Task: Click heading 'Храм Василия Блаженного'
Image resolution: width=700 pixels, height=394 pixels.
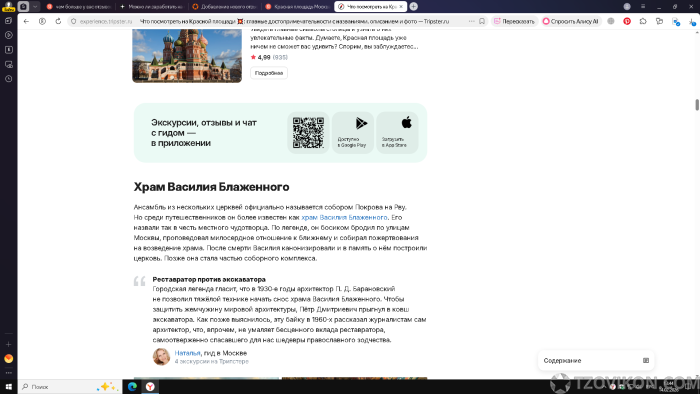Action: click(211, 187)
